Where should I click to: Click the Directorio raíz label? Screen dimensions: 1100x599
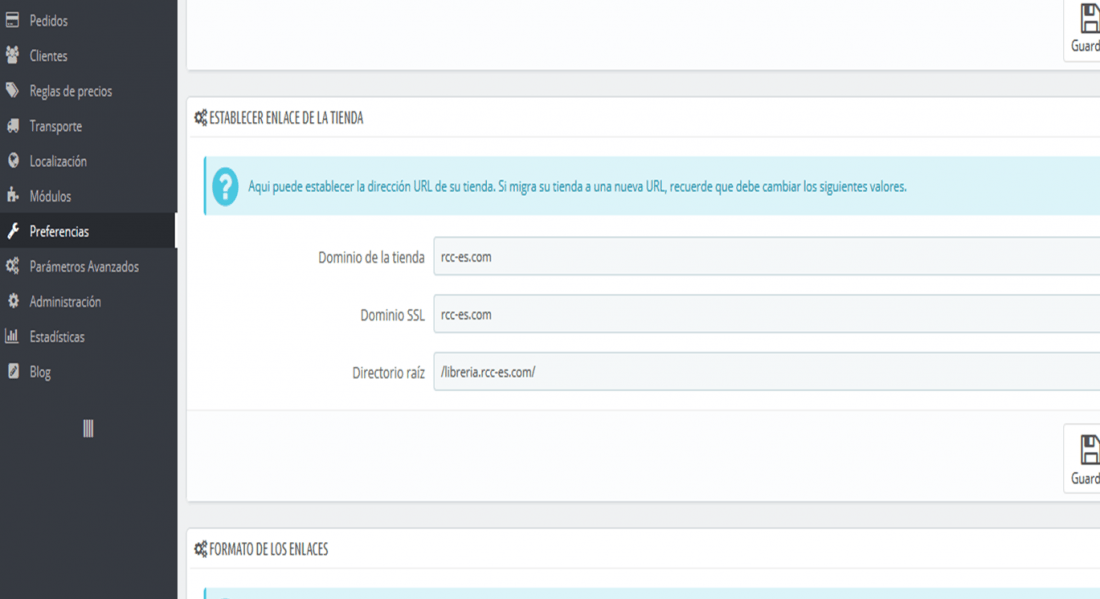click(x=388, y=372)
